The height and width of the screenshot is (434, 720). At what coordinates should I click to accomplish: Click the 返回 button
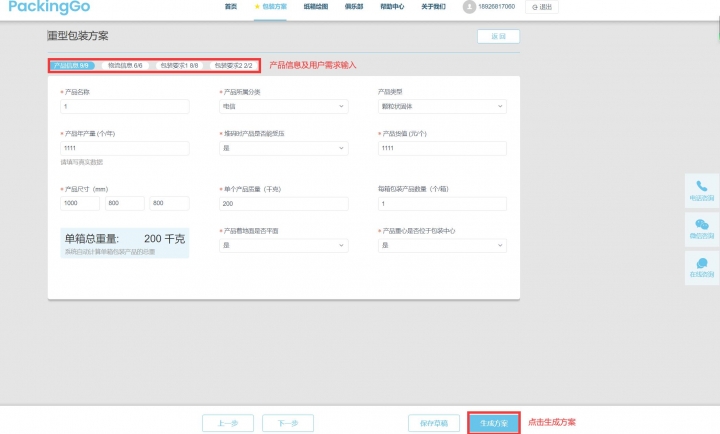pyautogui.click(x=498, y=36)
